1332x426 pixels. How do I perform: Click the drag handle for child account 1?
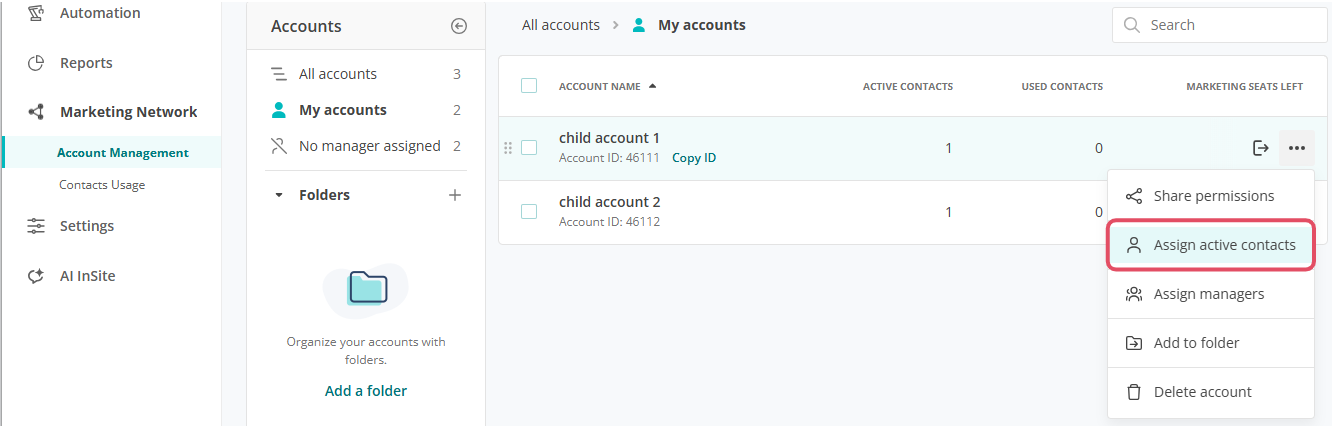click(x=508, y=148)
